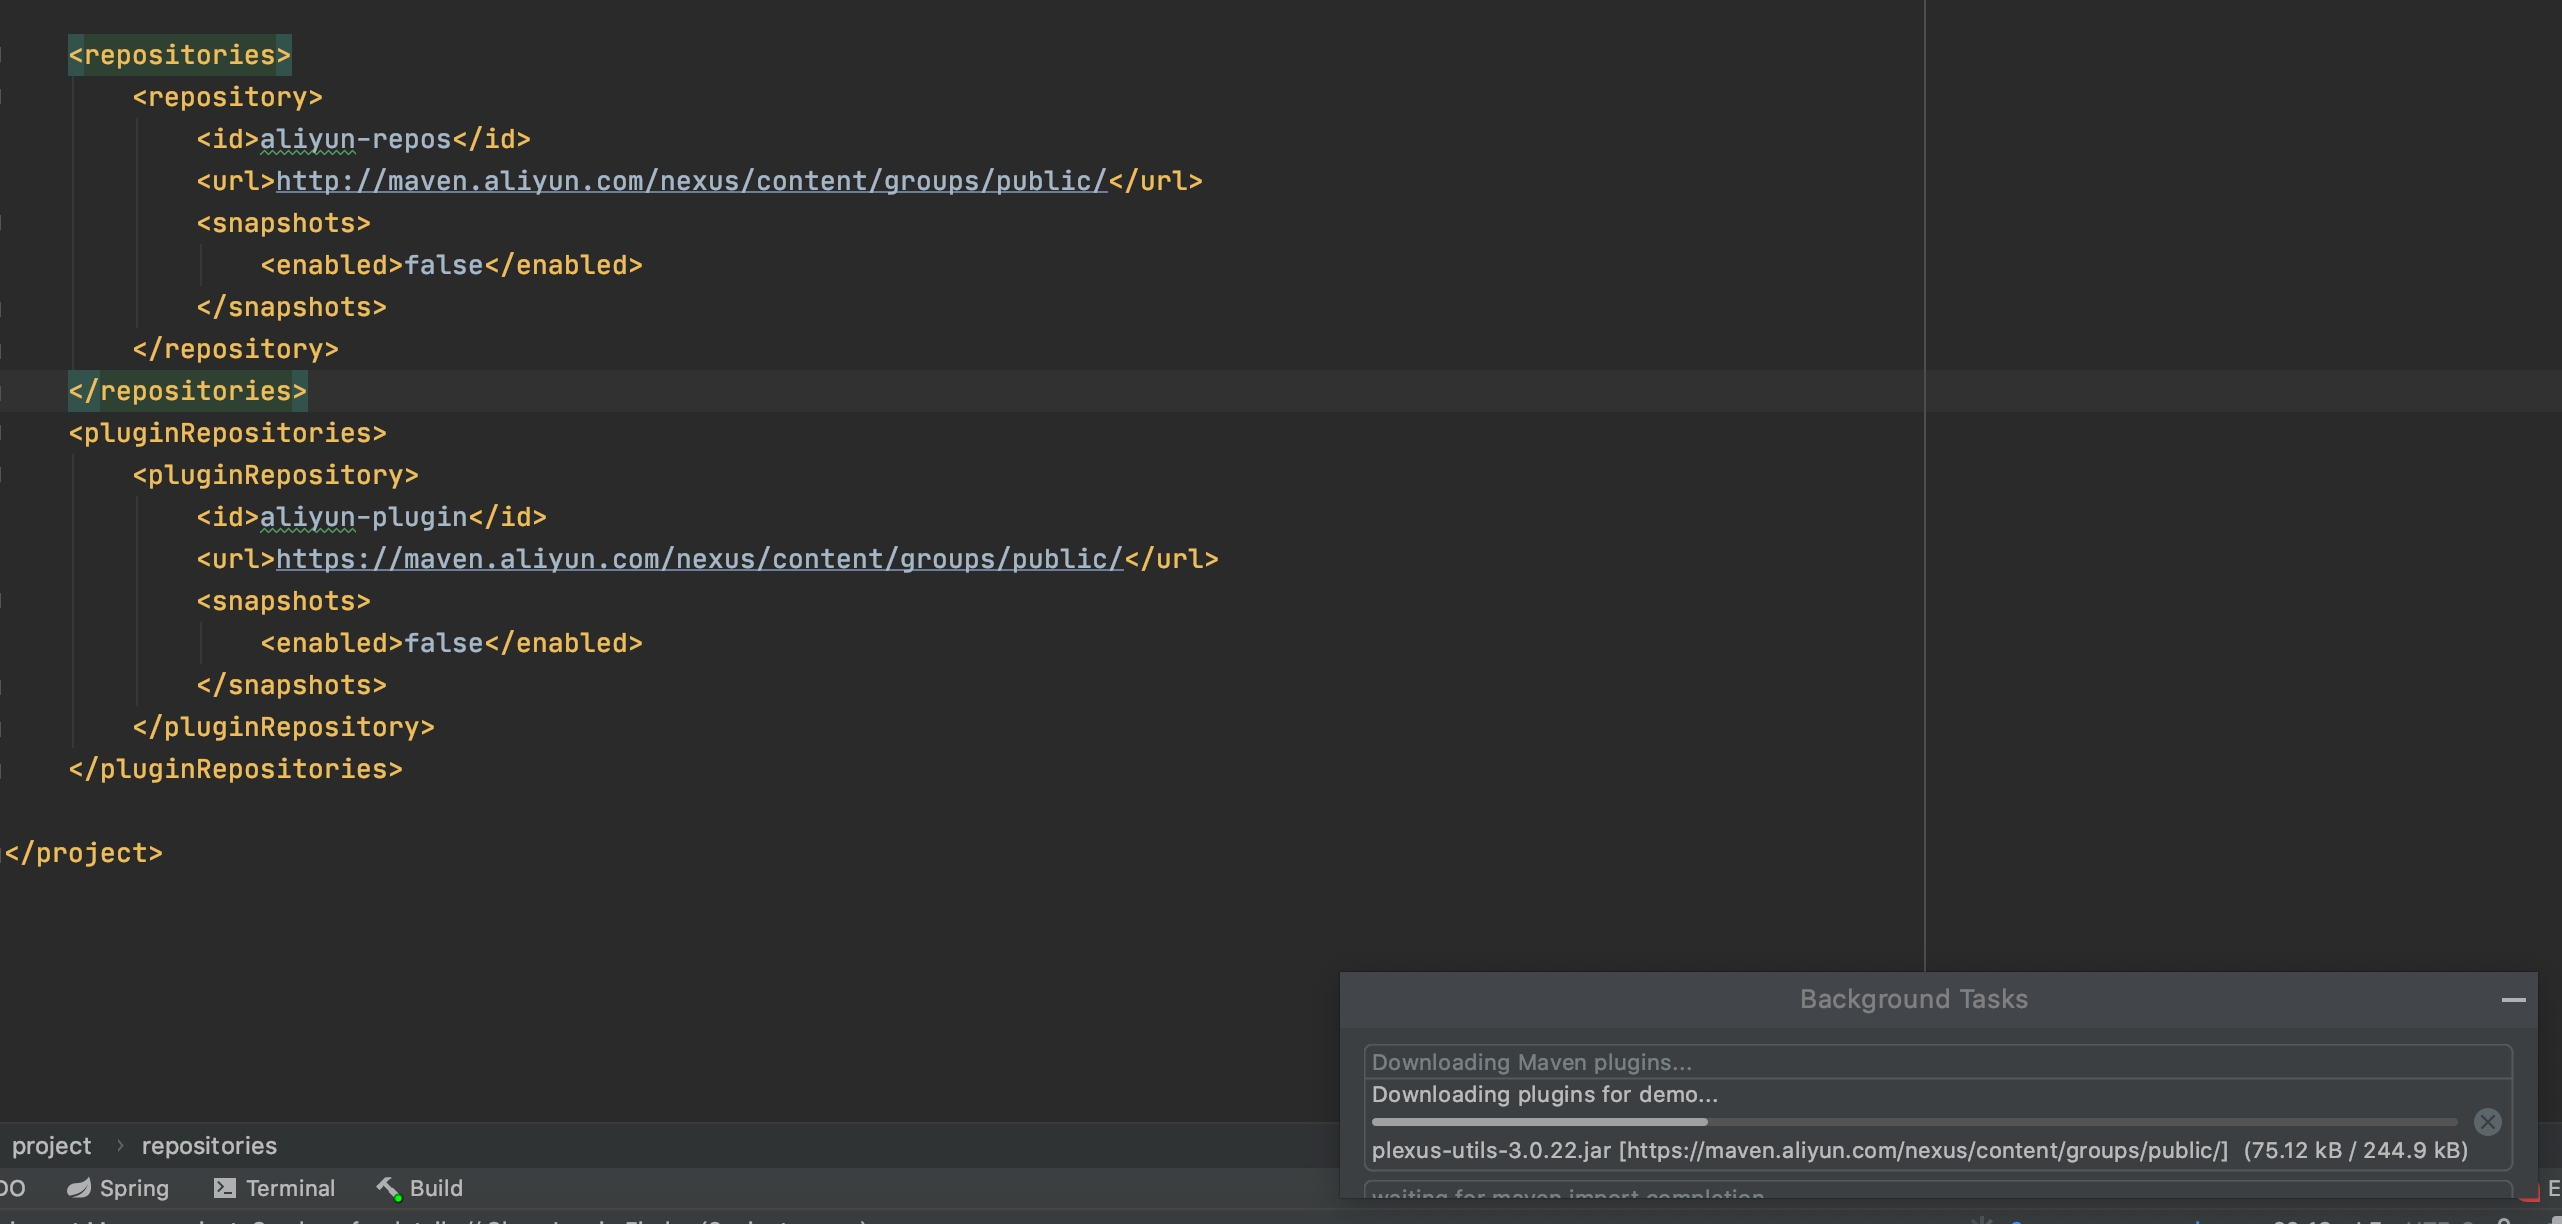Click the opening repositories tag
2562x1224 pixels.
point(179,55)
